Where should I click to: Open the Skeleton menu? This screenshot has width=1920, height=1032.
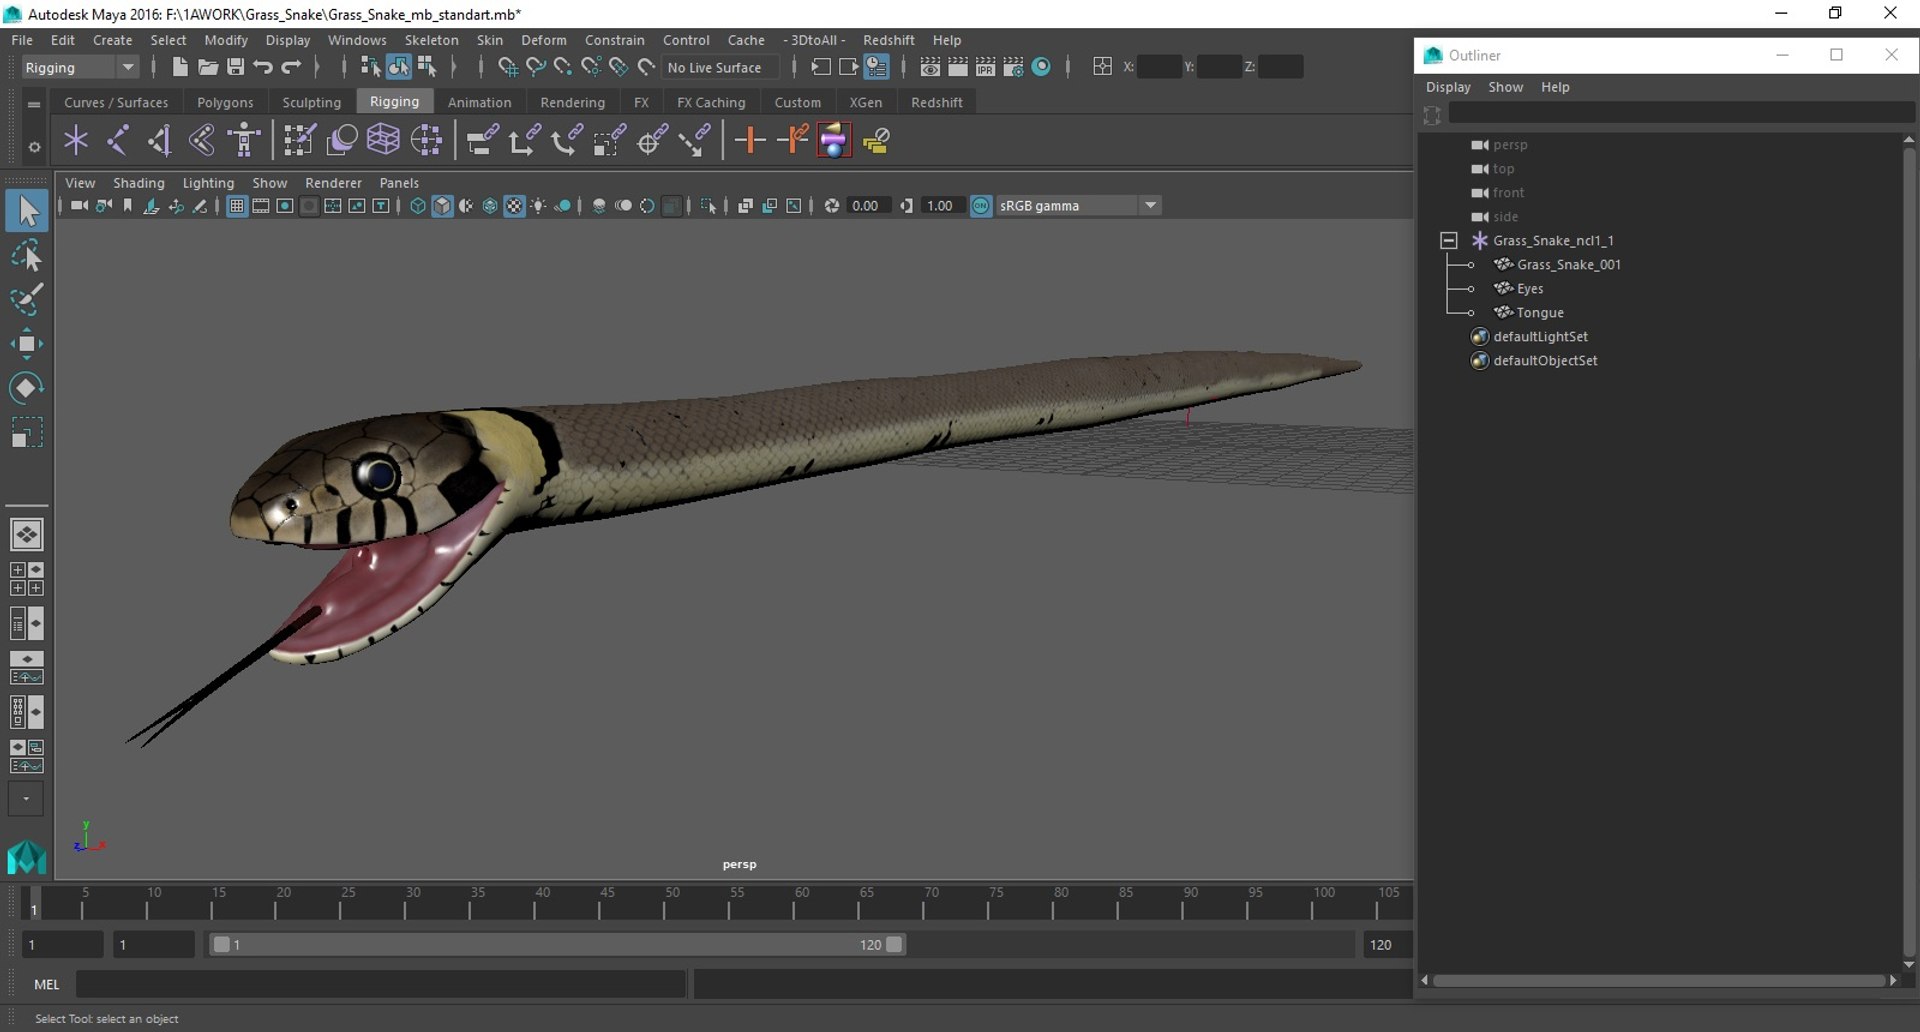[431, 40]
